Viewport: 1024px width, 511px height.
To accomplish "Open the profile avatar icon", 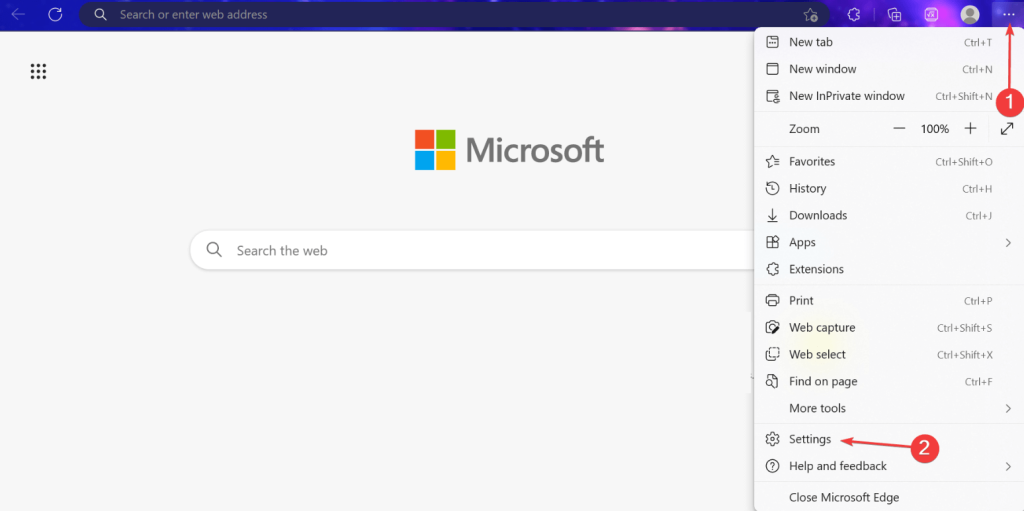I will click(x=970, y=14).
